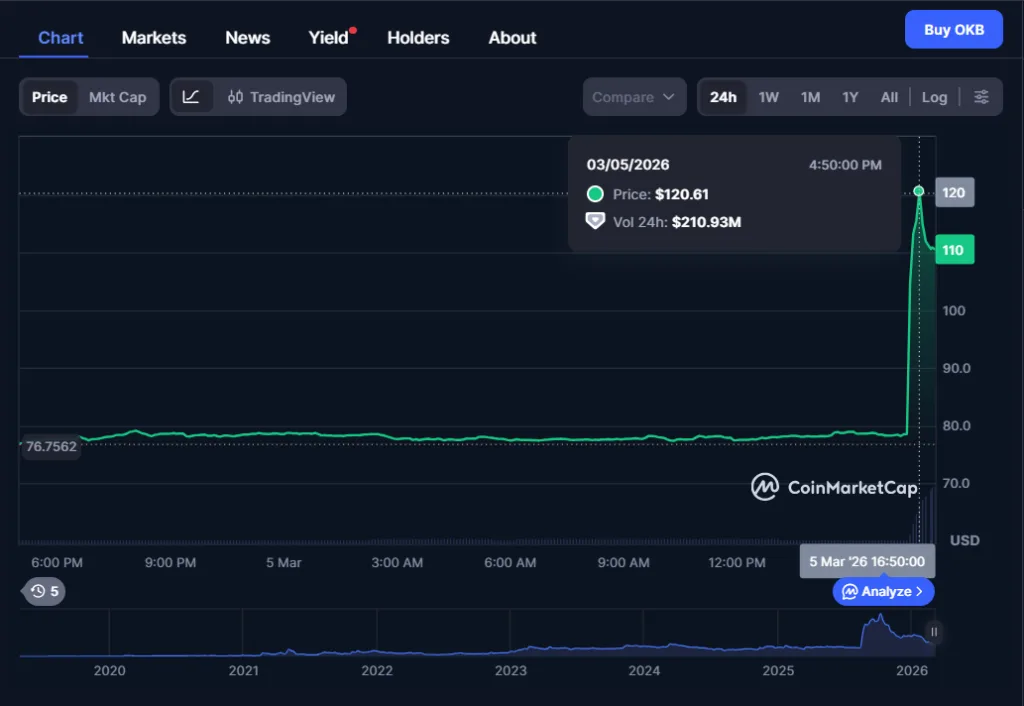
Task: Switch to candlestick chart view
Action: (x=237, y=96)
